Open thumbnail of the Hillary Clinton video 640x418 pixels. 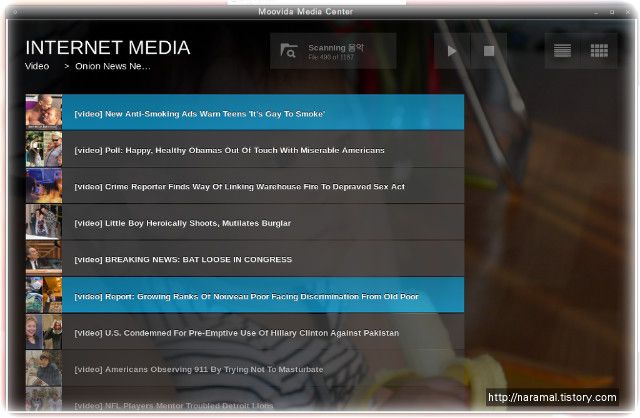44,332
